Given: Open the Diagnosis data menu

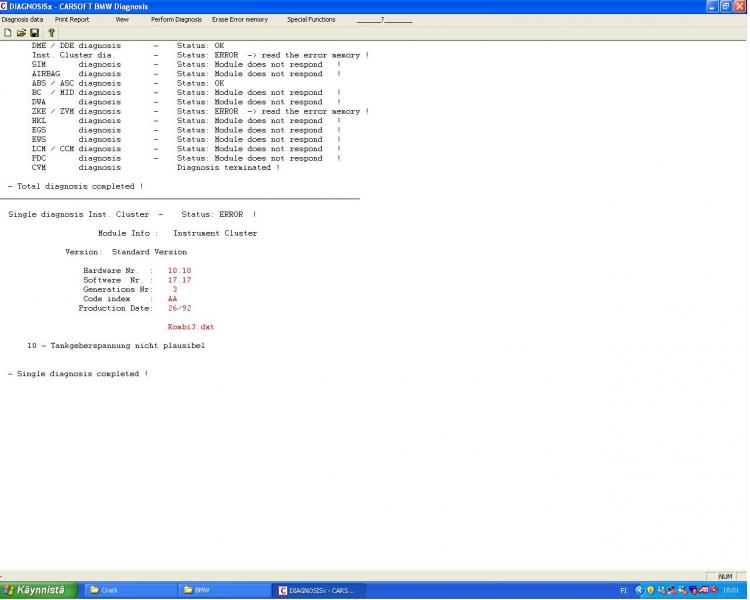Looking at the screenshot, I should tap(22, 19).
